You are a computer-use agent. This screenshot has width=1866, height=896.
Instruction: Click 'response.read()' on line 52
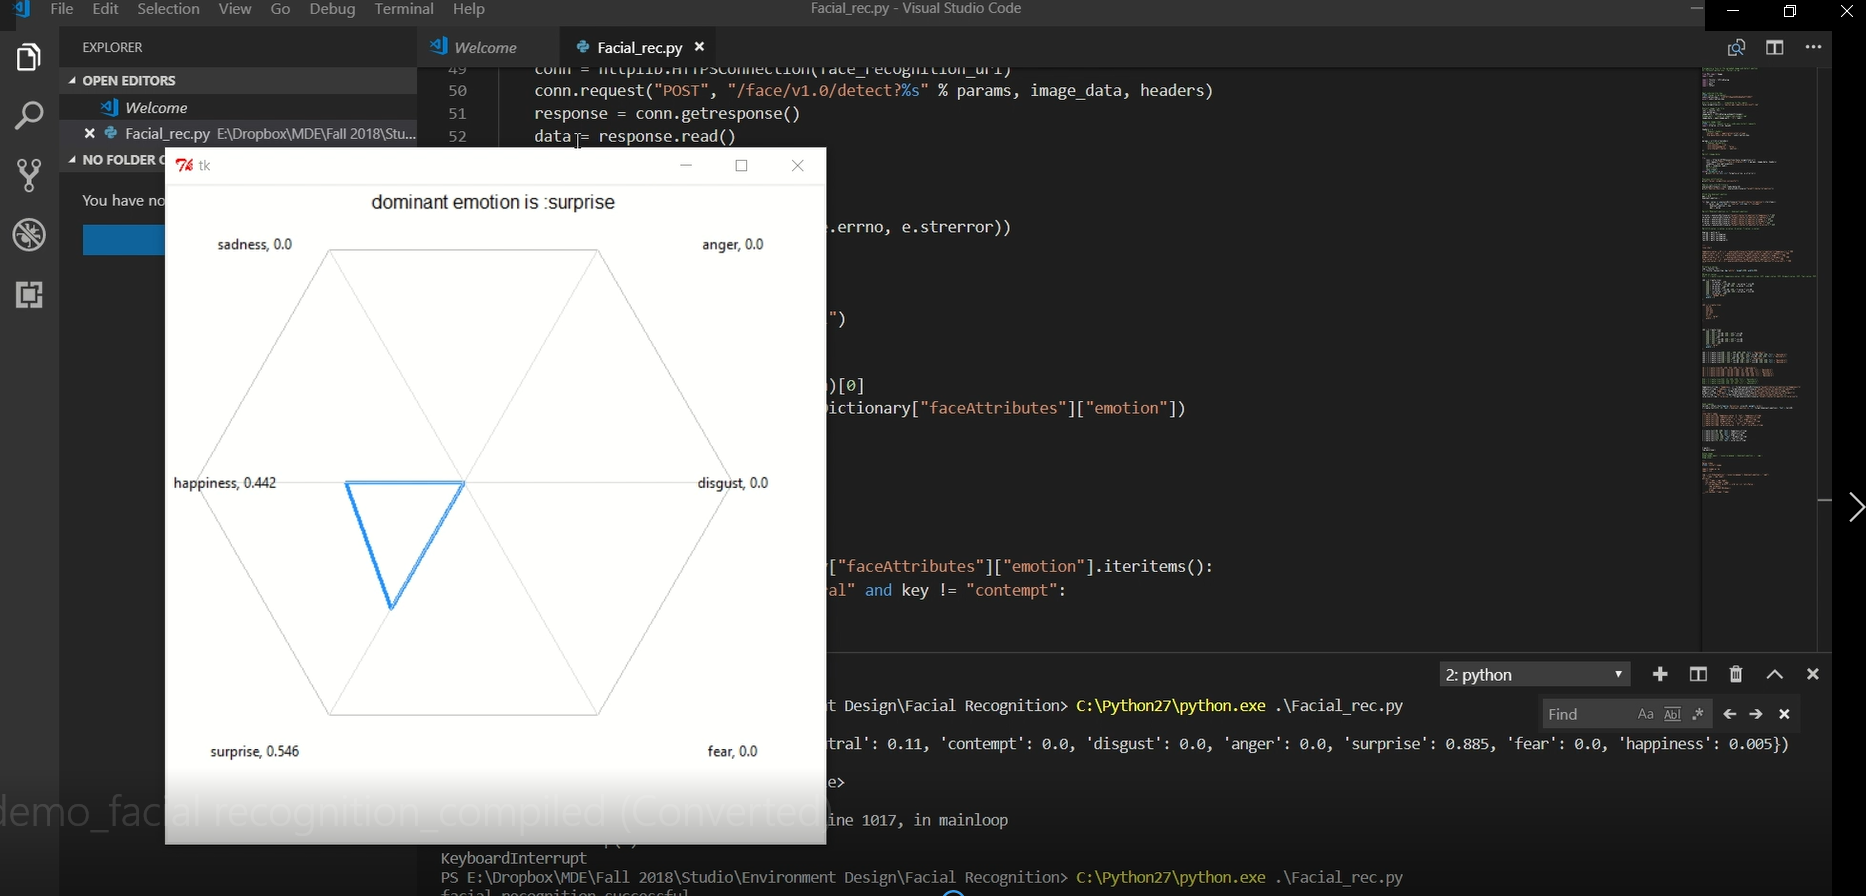click(667, 136)
